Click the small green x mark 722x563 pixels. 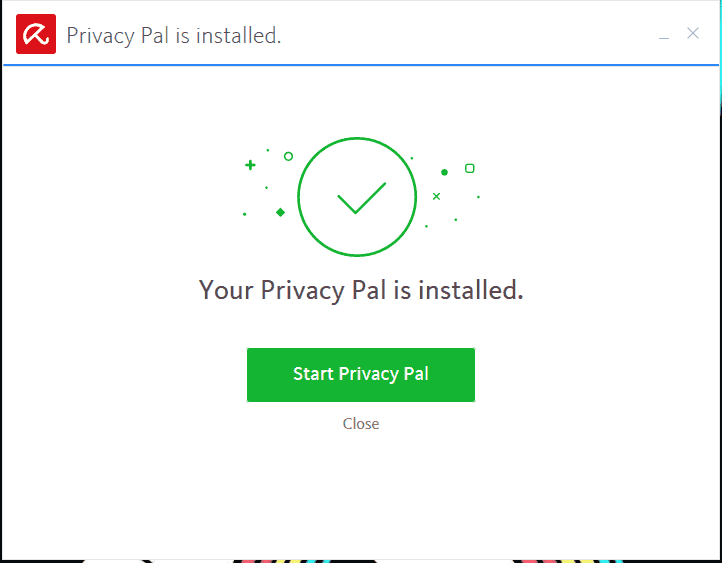tap(436, 196)
